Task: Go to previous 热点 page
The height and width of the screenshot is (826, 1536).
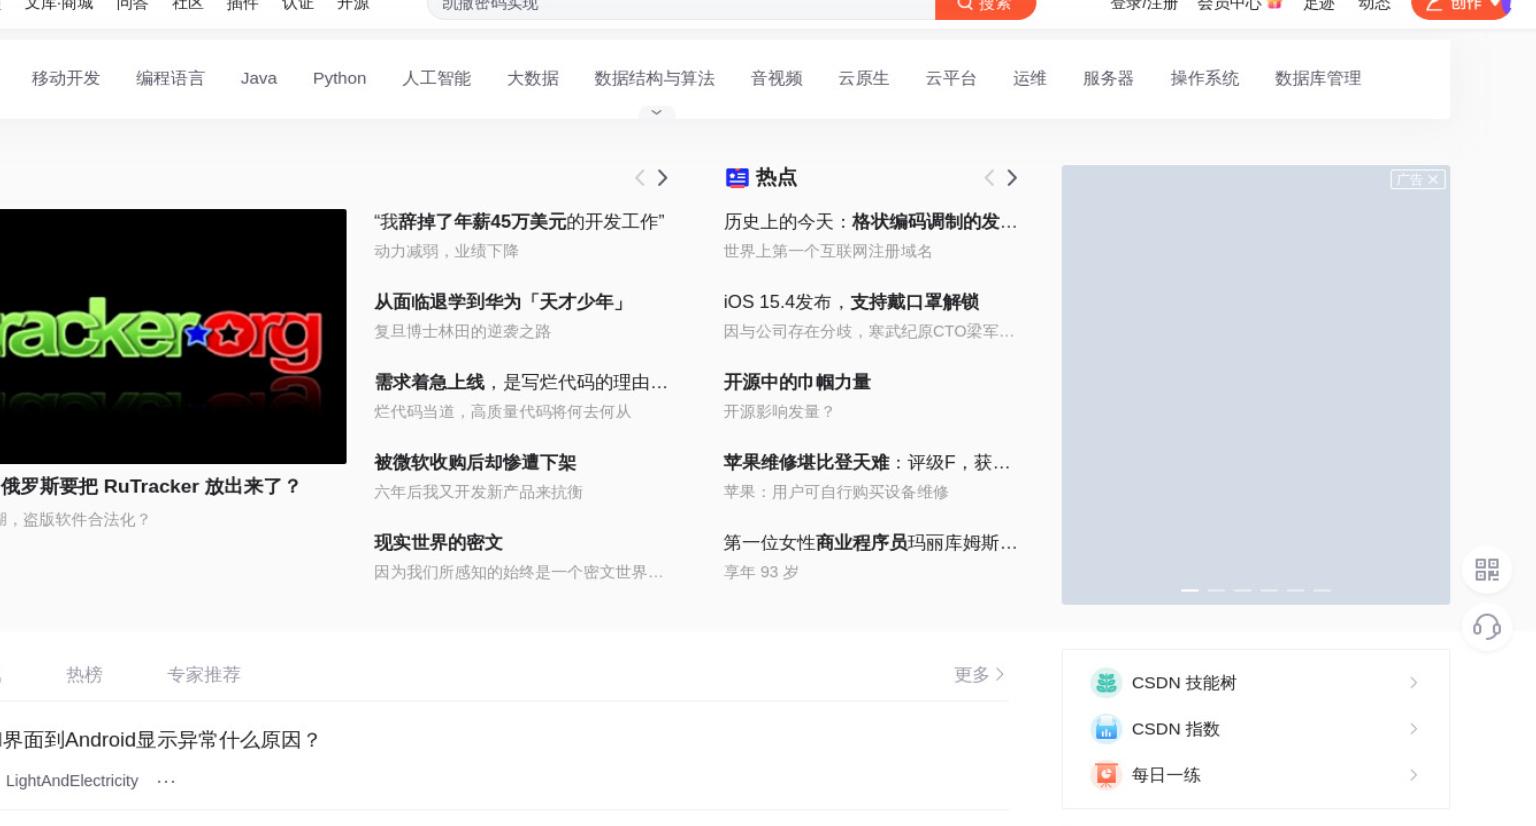Action: (x=989, y=178)
